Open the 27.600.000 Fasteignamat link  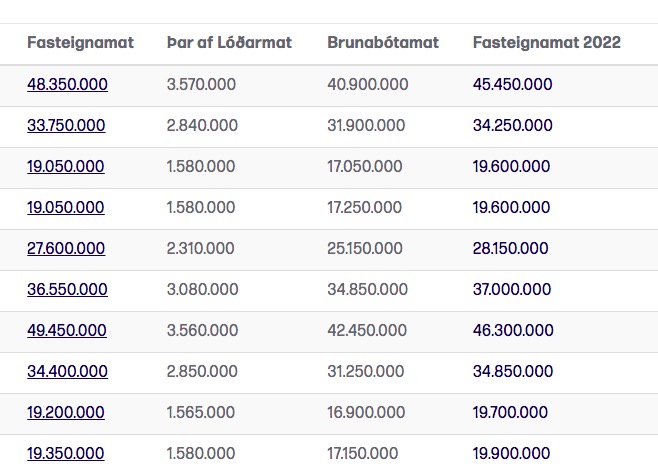pos(66,248)
